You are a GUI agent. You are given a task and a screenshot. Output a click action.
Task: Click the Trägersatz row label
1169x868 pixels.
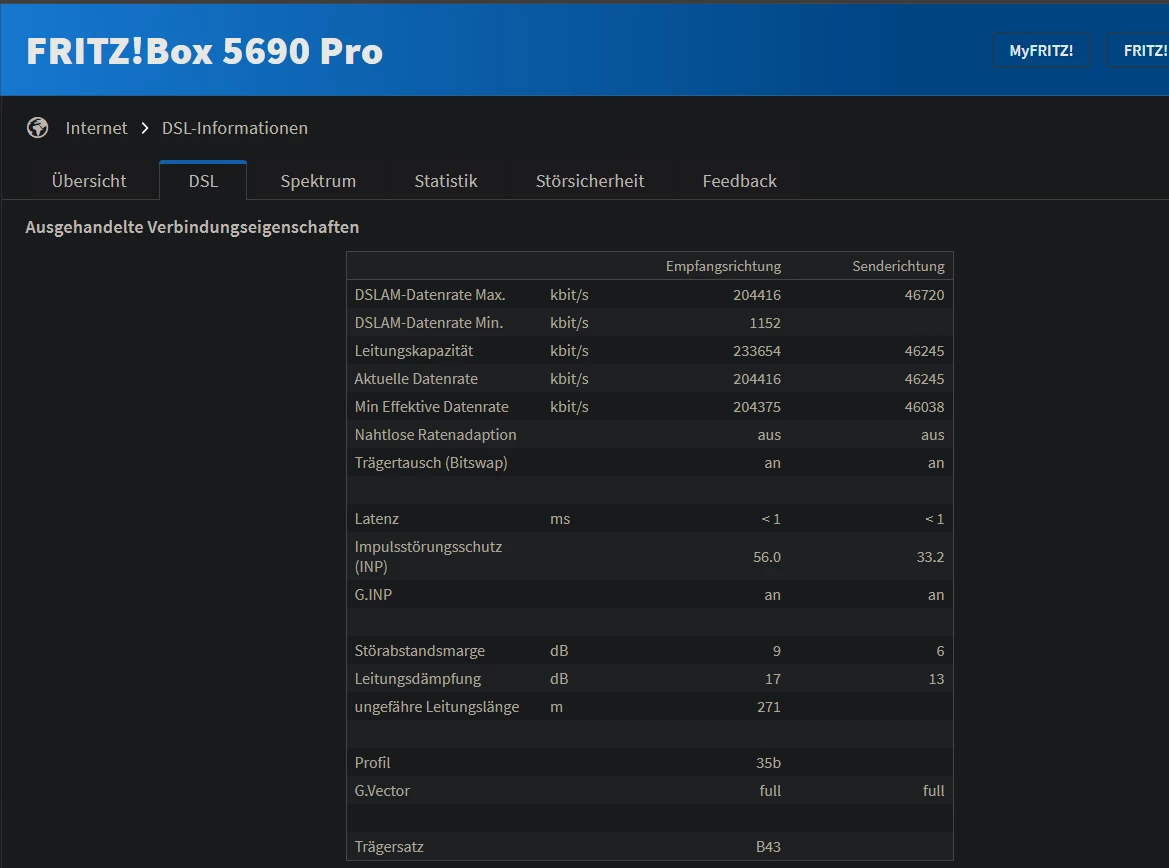coord(389,847)
